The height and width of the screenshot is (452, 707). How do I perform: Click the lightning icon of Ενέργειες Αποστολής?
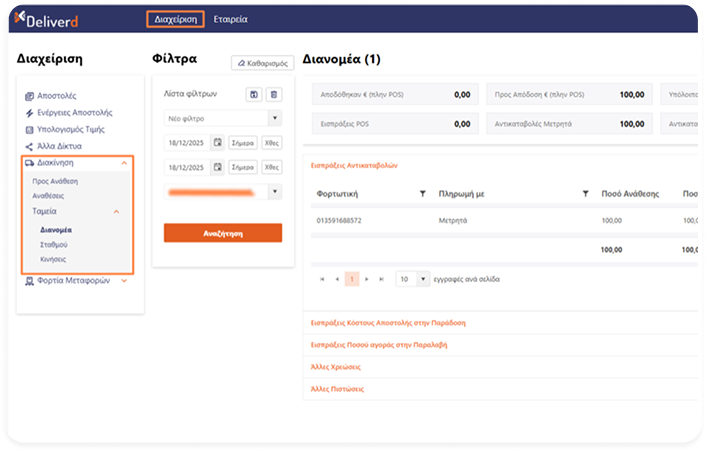pos(29,113)
